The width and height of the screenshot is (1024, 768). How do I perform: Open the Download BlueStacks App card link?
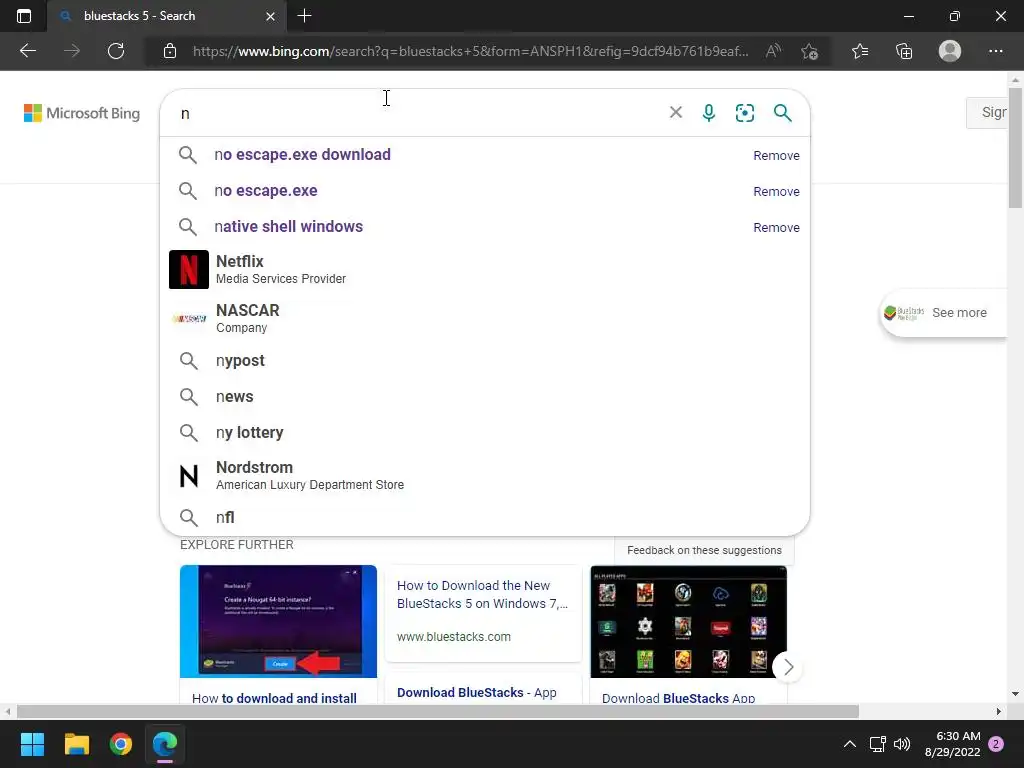pos(678,698)
